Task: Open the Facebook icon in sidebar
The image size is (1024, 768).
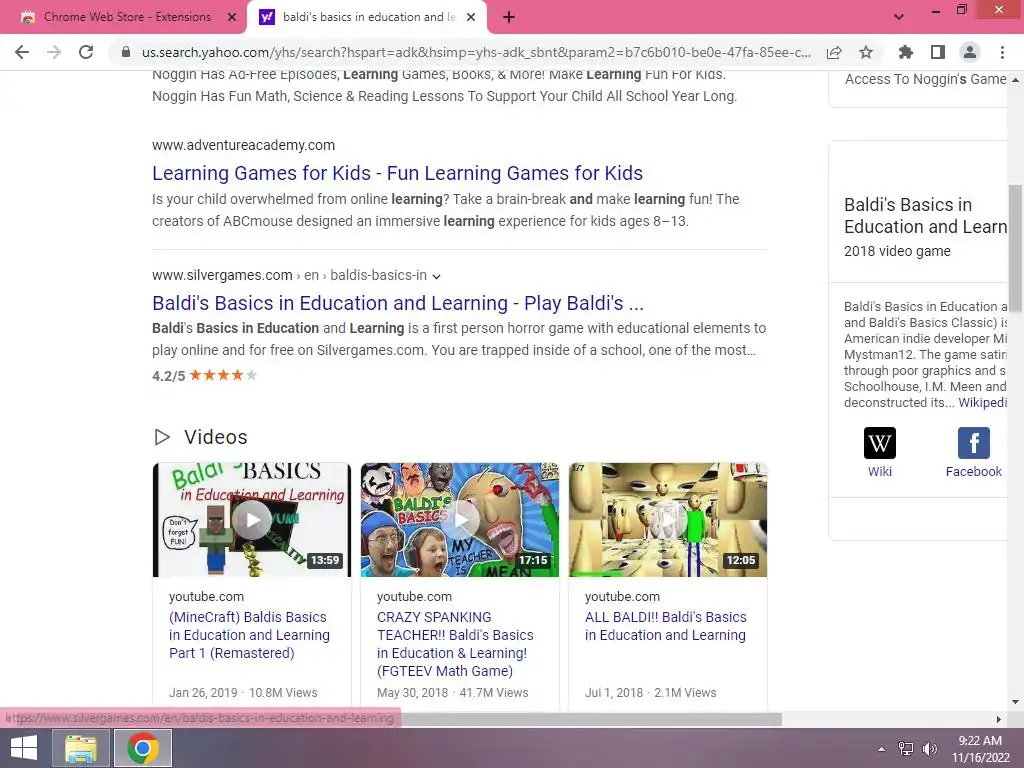Action: (x=974, y=443)
